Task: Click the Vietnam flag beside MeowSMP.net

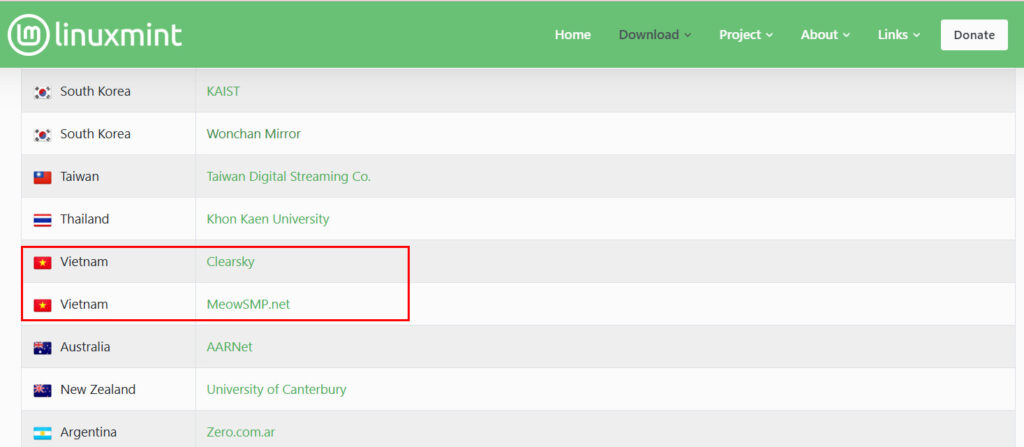Action: pos(42,305)
